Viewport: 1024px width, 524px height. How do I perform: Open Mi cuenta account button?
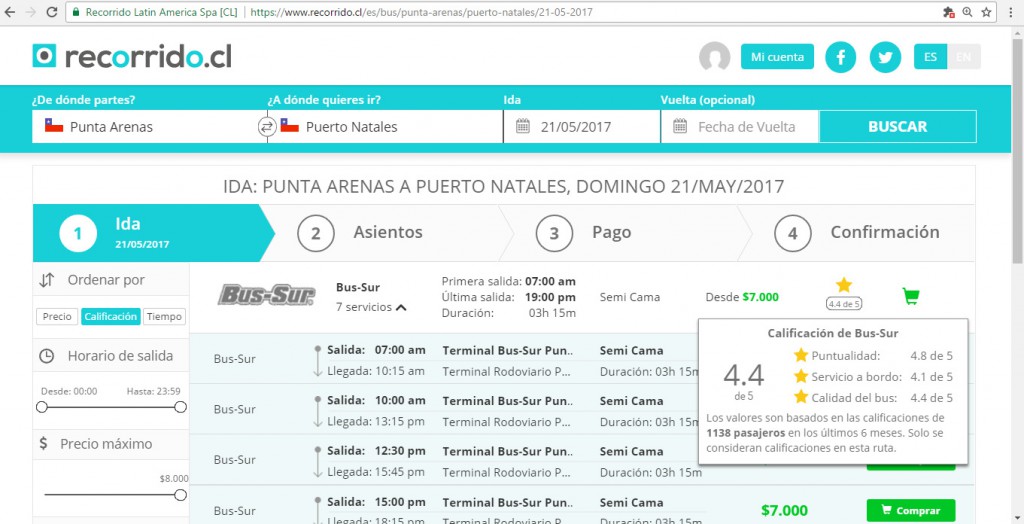pos(777,57)
